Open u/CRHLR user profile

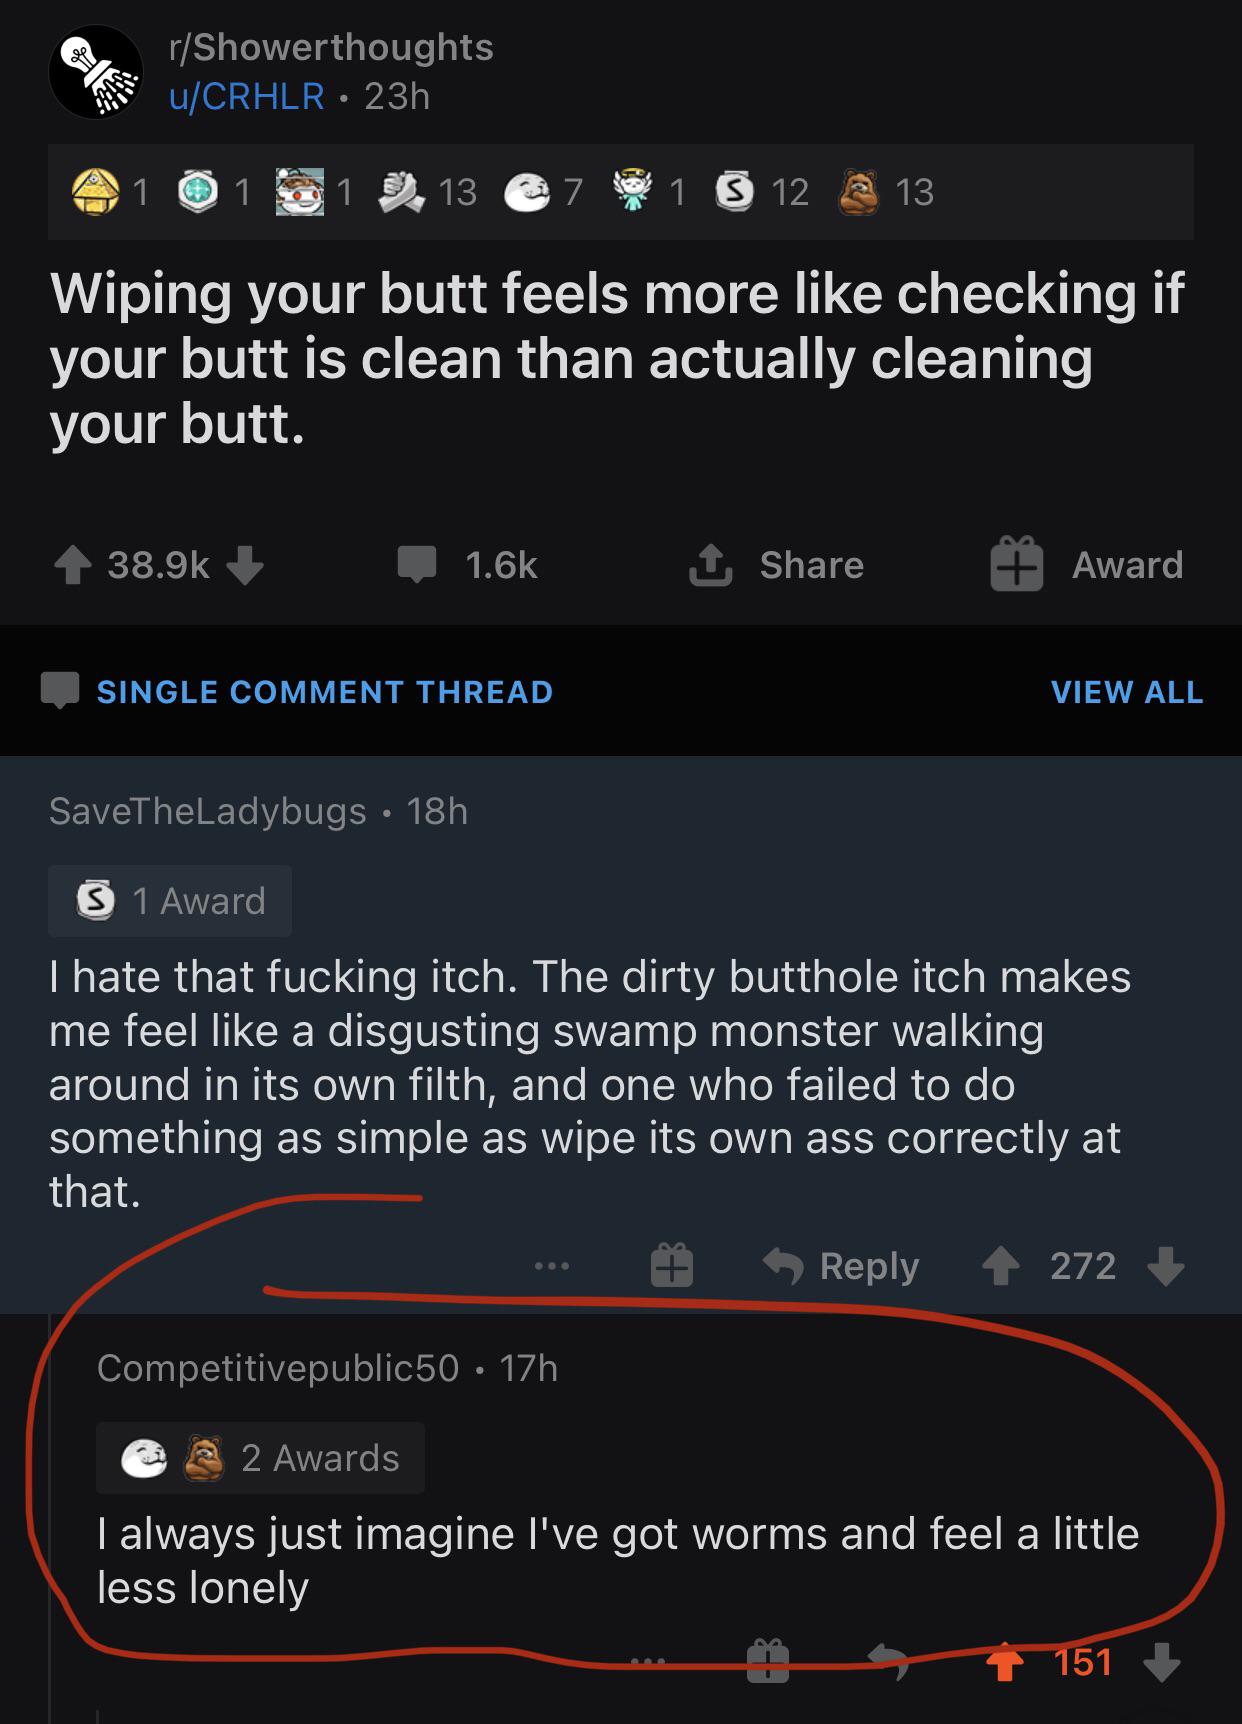pyautogui.click(x=246, y=97)
